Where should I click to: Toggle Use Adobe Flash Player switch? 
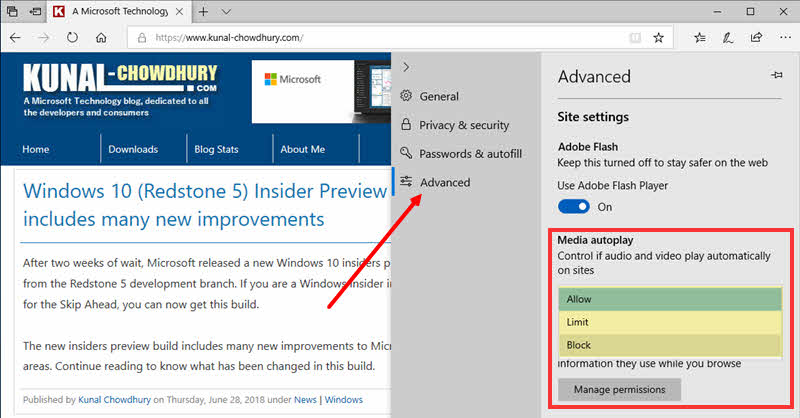573,207
